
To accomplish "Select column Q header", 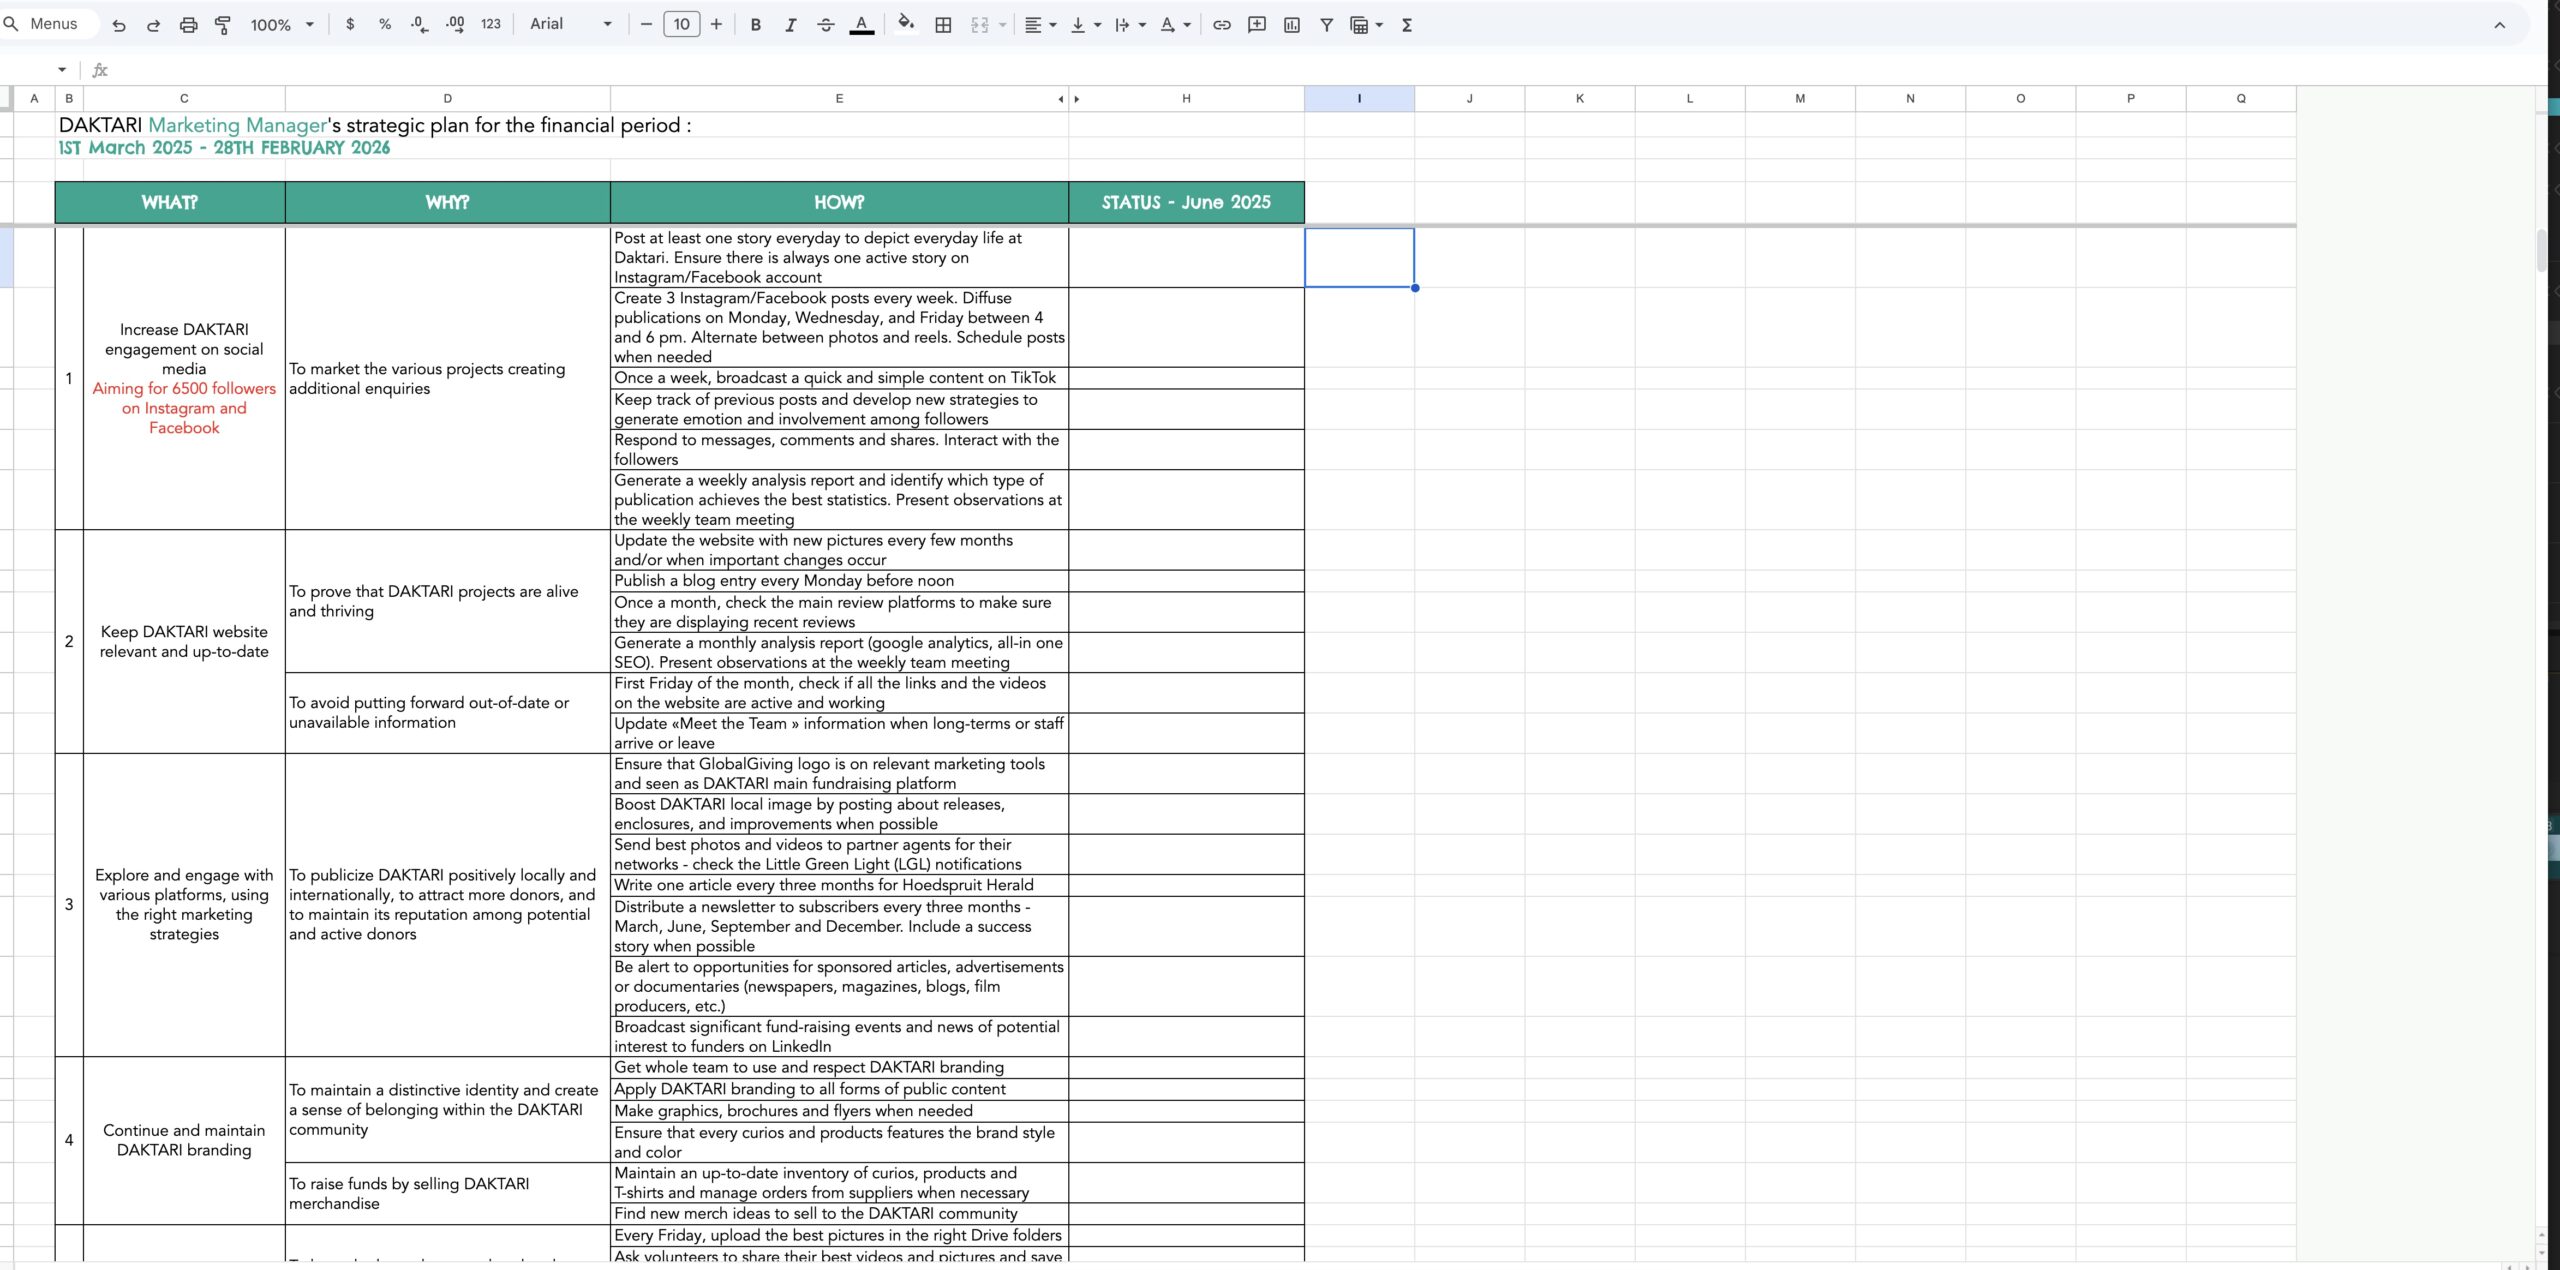I will [x=2241, y=98].
